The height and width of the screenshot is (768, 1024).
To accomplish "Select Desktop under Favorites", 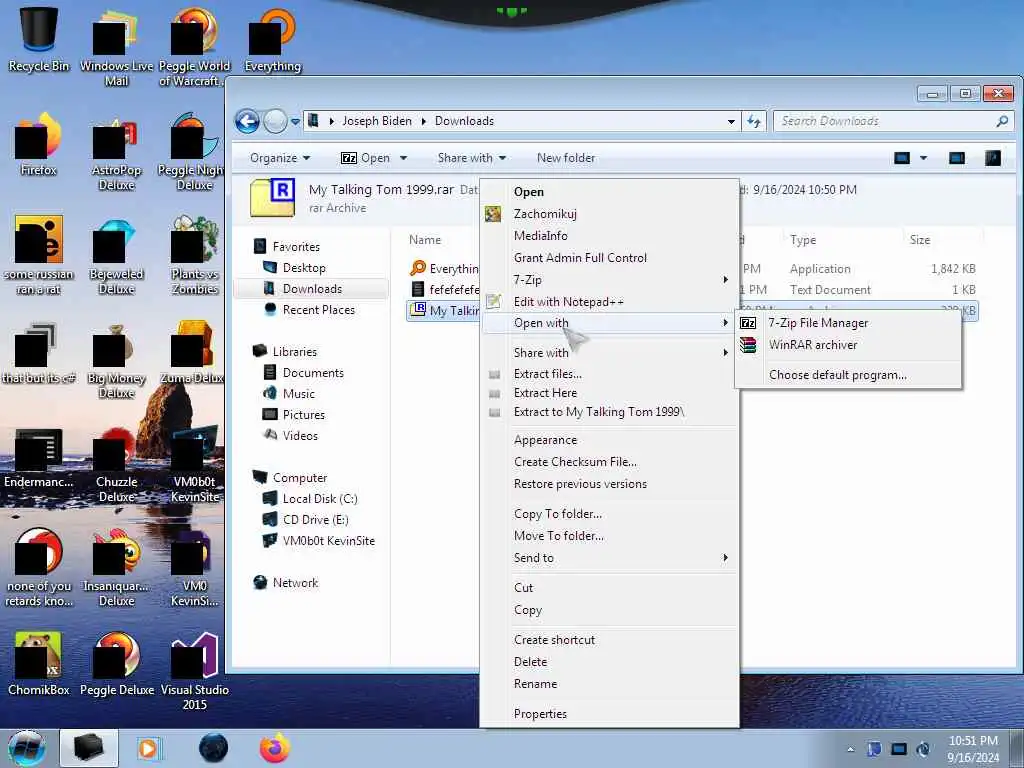I will pos(304,268).
